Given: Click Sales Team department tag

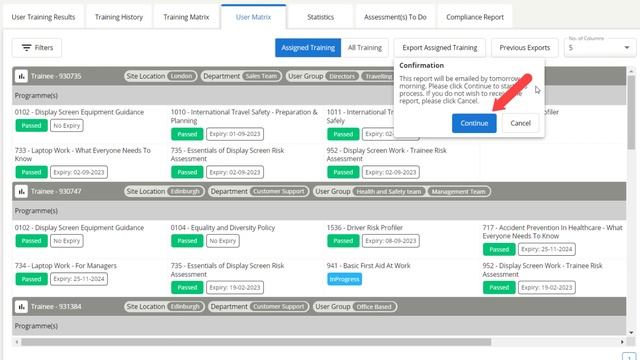Looking at the screenshot, I should click(x=261, y=76).
